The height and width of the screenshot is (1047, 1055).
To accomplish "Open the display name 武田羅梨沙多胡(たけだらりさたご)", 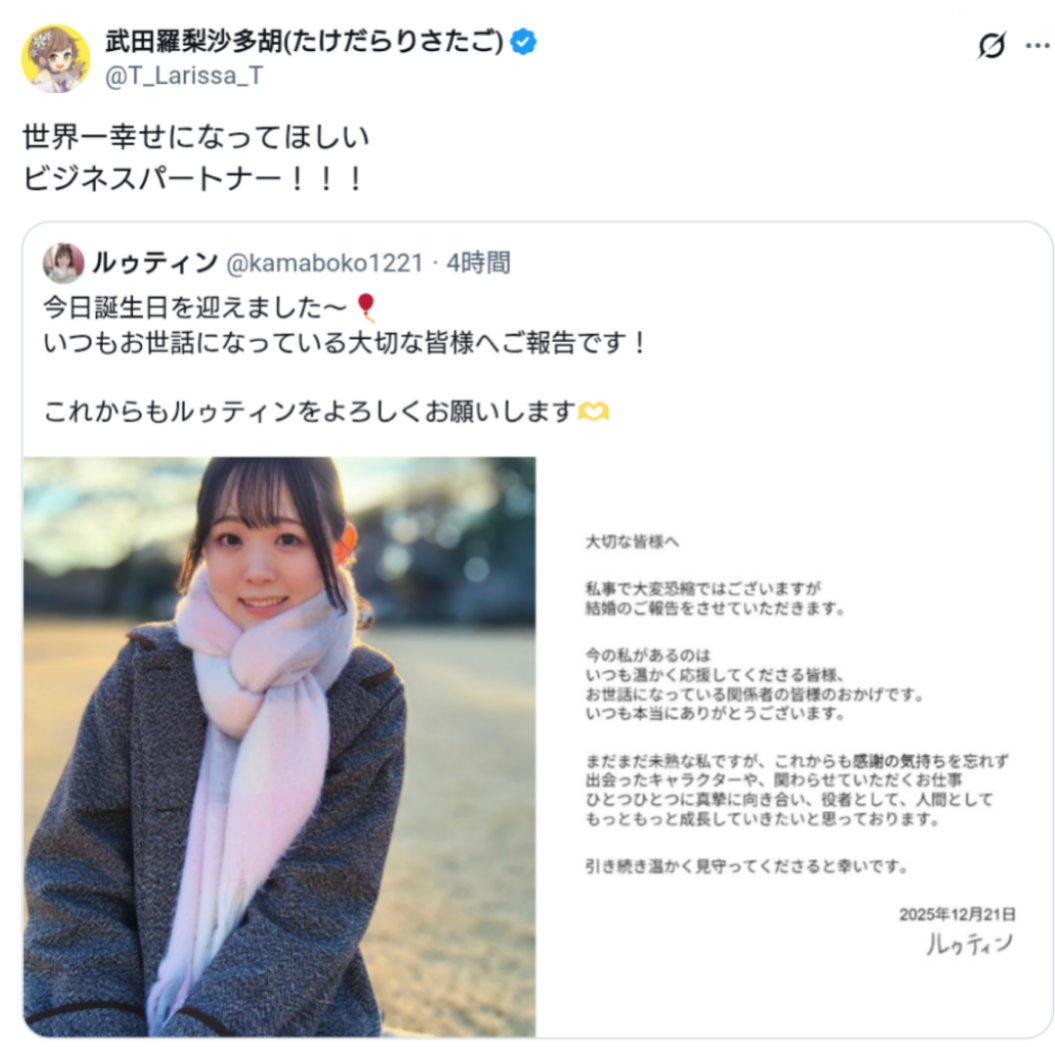I will (x=304, y=42).
